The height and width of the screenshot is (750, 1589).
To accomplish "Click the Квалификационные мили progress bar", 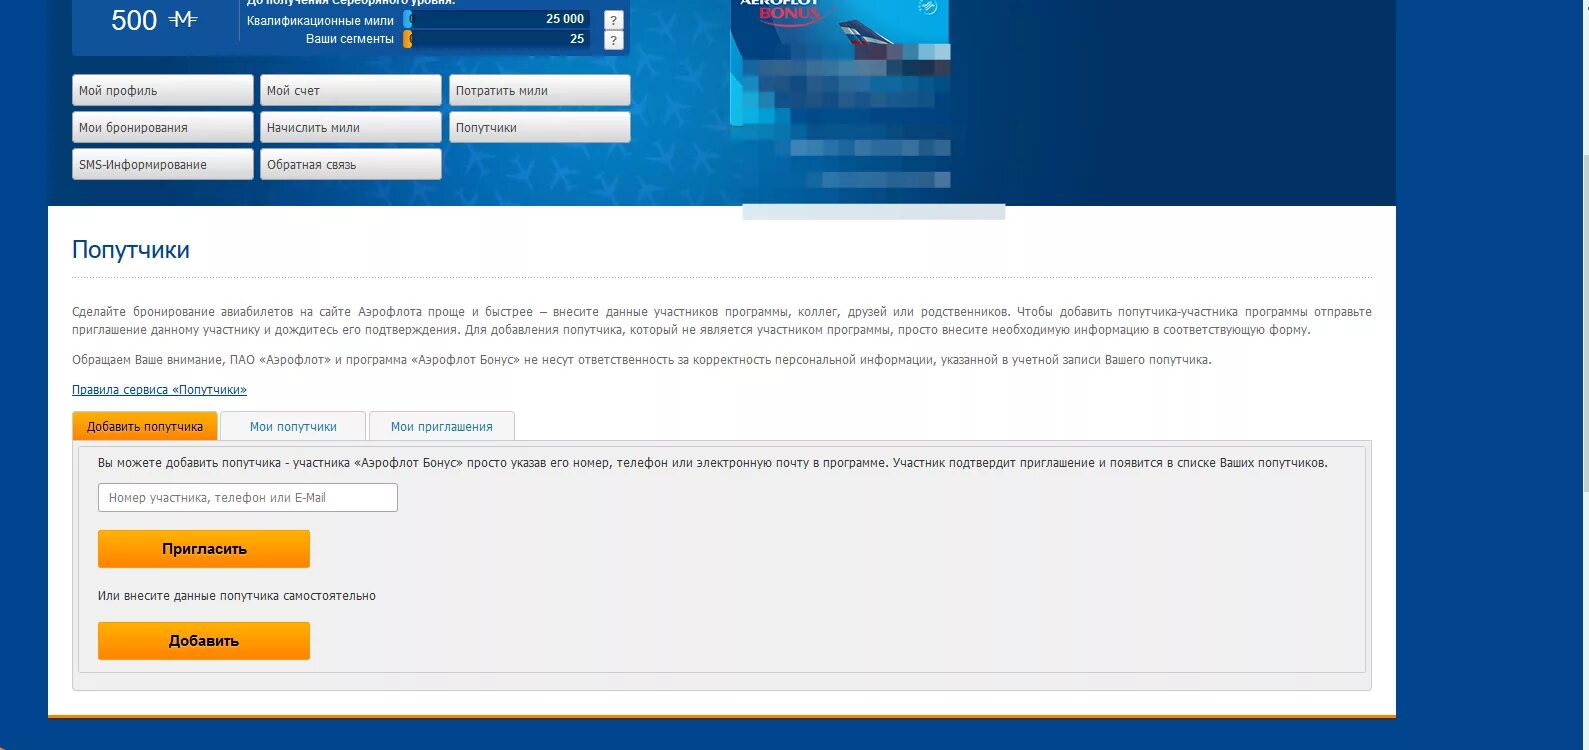I will click(x=496, y=19).
